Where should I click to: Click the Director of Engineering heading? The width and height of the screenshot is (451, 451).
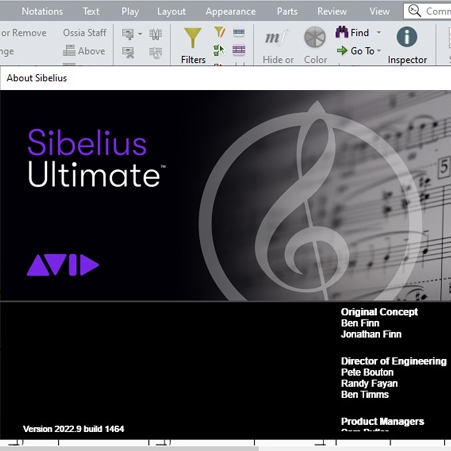(394, 361)
